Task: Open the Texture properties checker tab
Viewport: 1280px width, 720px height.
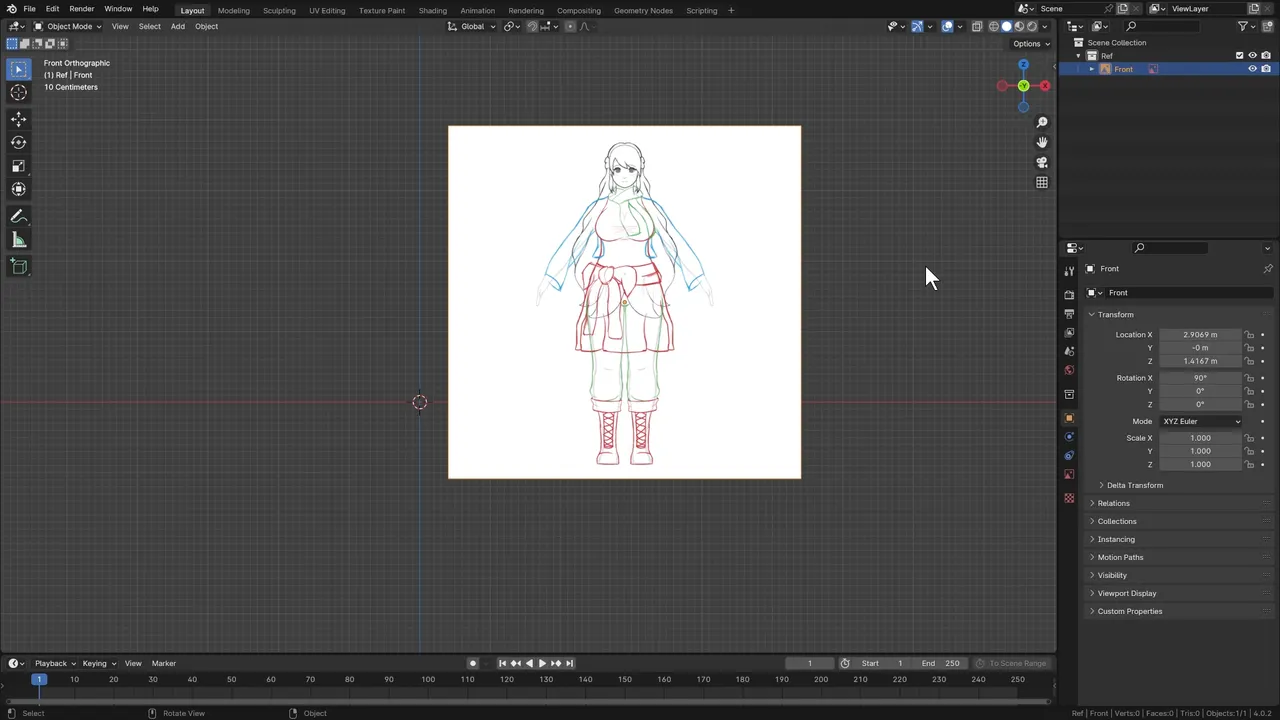Action: tap(1069, 498)
